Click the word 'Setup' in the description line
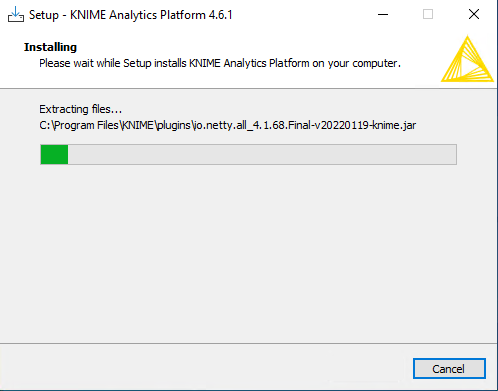The width and height of the screenshot is (498, 391). (x=137, y=63)
